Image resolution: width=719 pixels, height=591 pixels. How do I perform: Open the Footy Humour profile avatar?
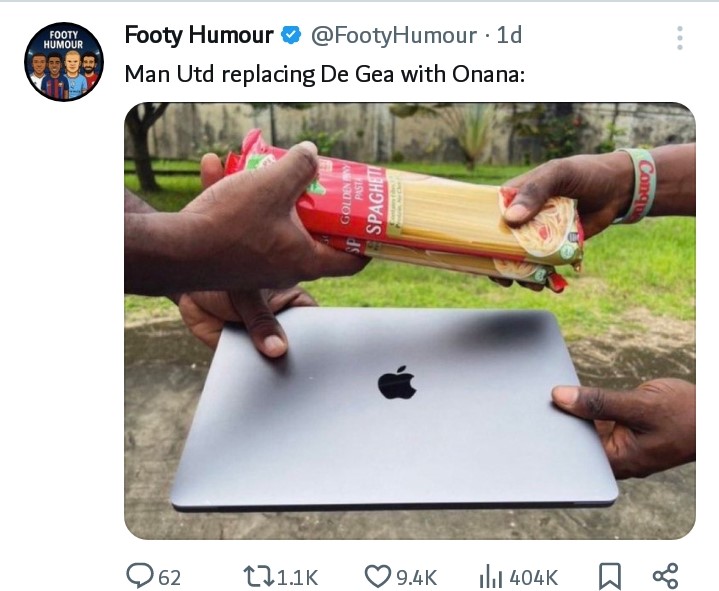64,61
